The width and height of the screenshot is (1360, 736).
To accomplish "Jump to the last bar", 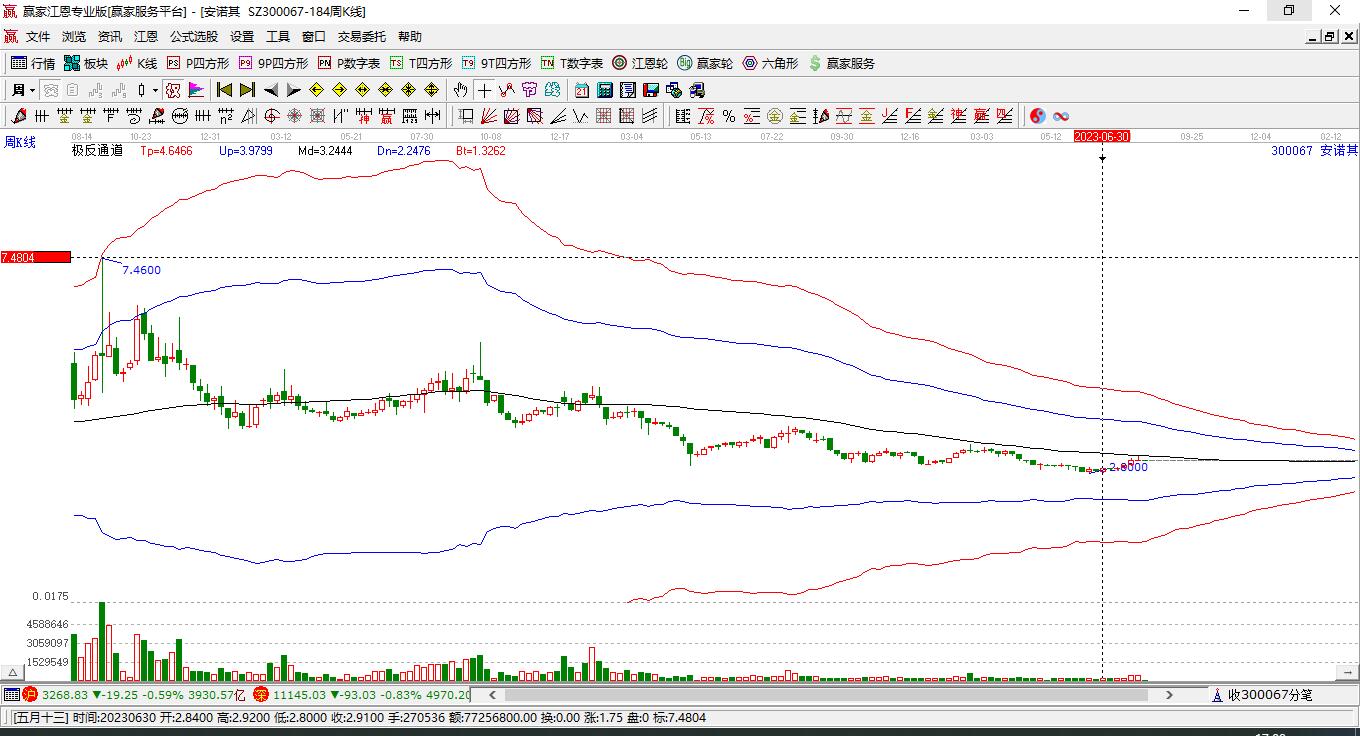I will click(x=248, y=90).
